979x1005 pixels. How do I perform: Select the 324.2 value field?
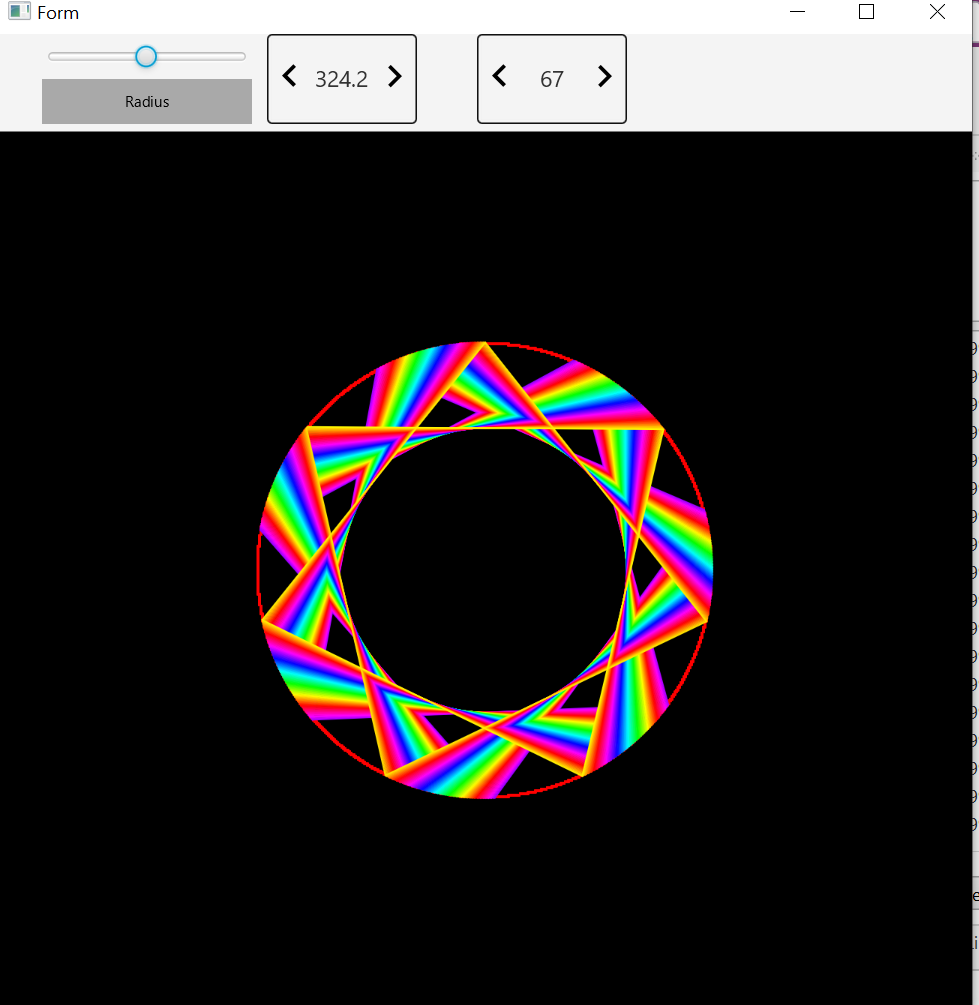(342, 79)
